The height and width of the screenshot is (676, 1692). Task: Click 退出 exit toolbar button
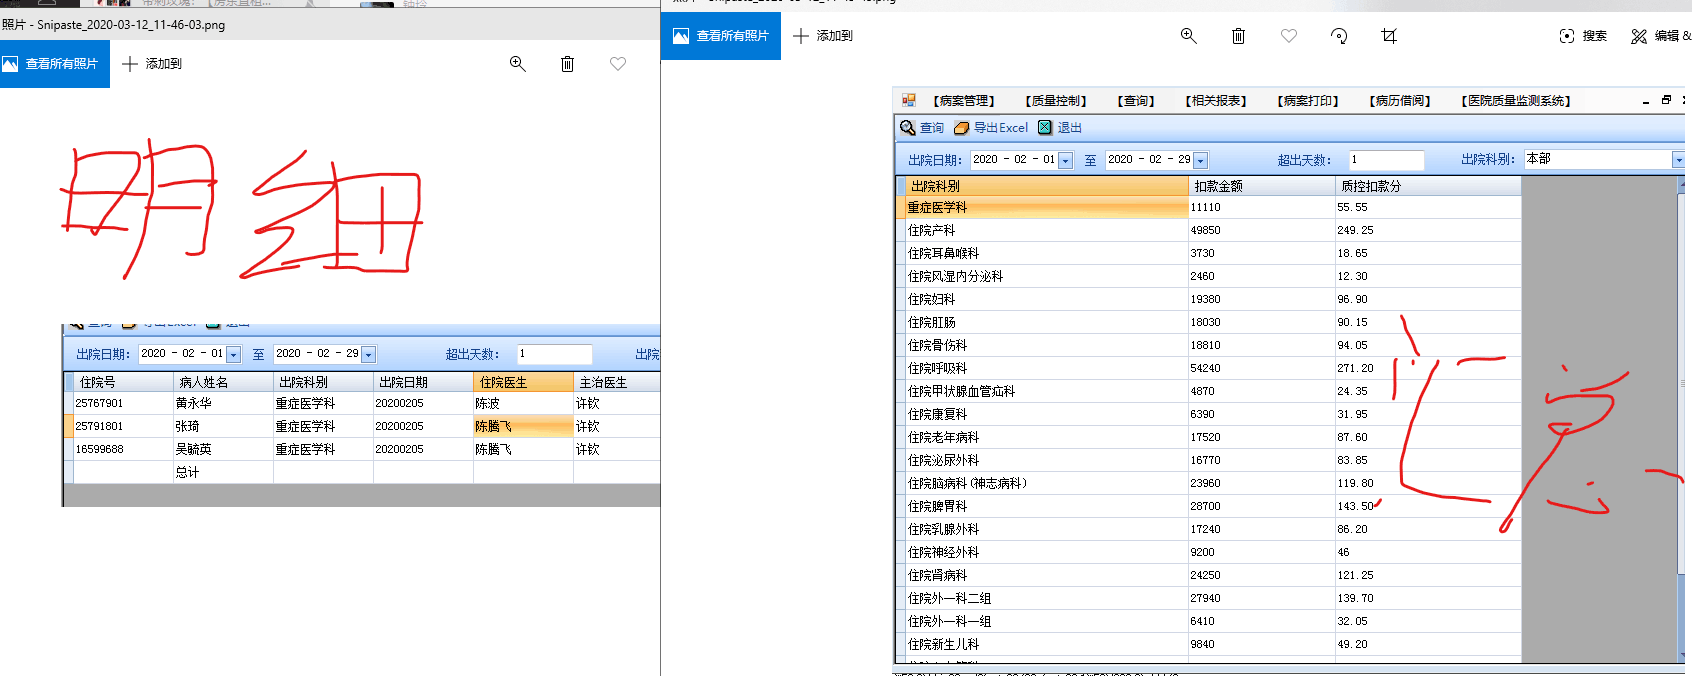coord(1060,128)
